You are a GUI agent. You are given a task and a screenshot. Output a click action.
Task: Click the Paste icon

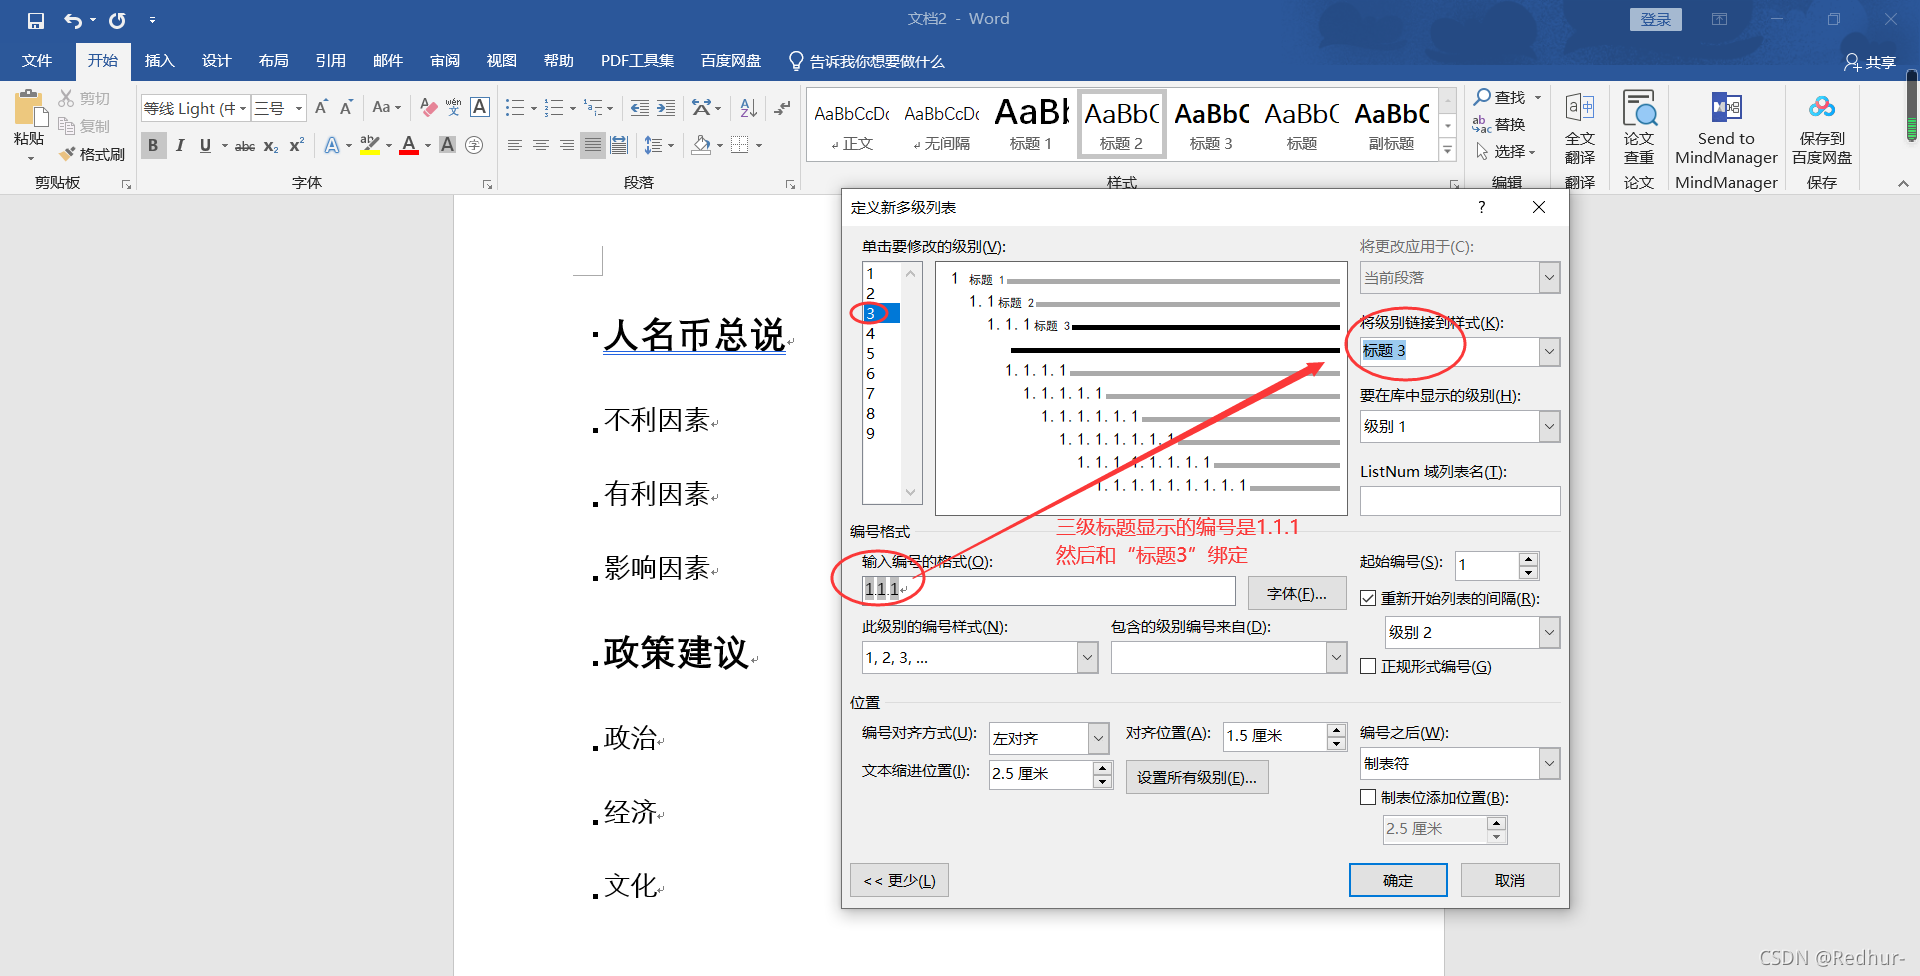tap(29, 110)
